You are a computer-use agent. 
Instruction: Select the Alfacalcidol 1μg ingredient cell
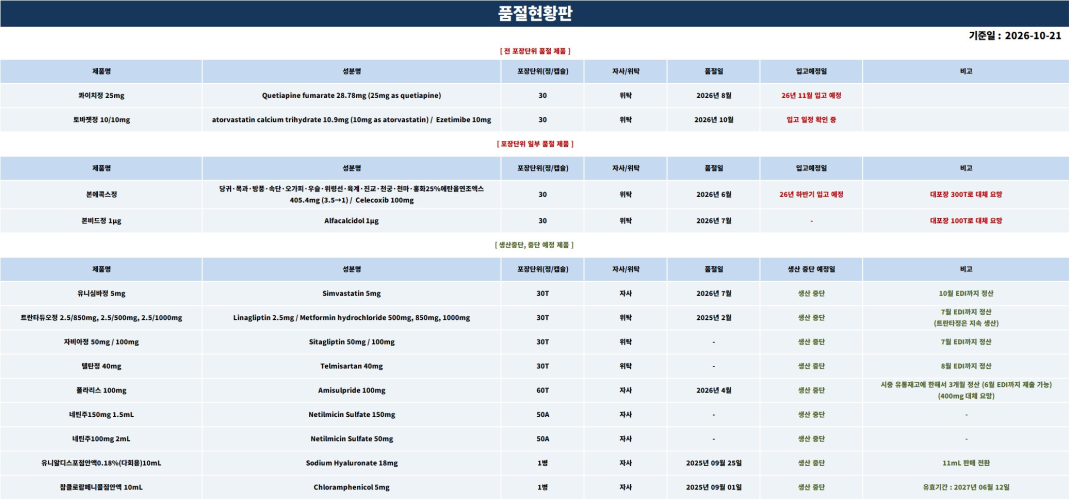[x=351, y=221]
